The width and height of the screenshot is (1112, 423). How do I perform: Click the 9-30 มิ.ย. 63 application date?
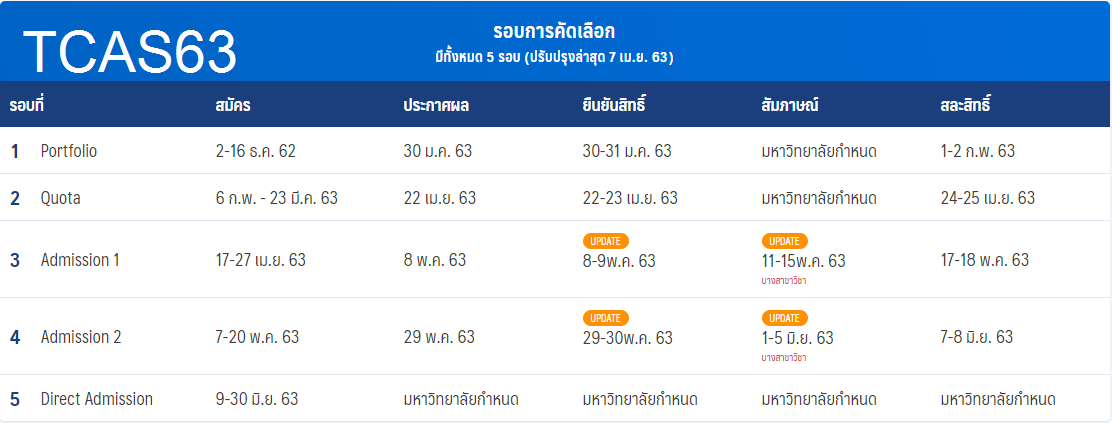click(257, 399)
